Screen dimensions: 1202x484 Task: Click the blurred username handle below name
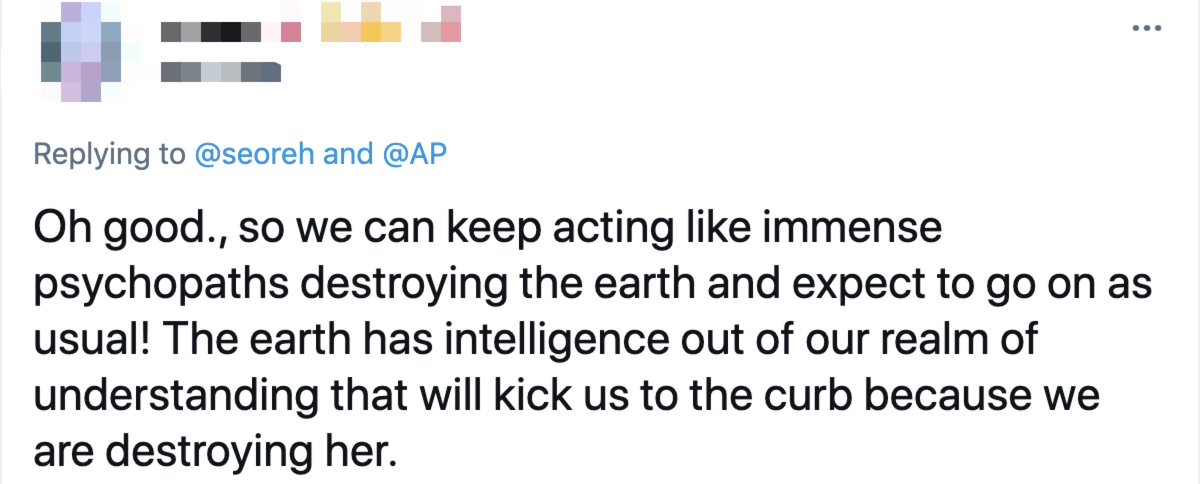tap(221, 71)
